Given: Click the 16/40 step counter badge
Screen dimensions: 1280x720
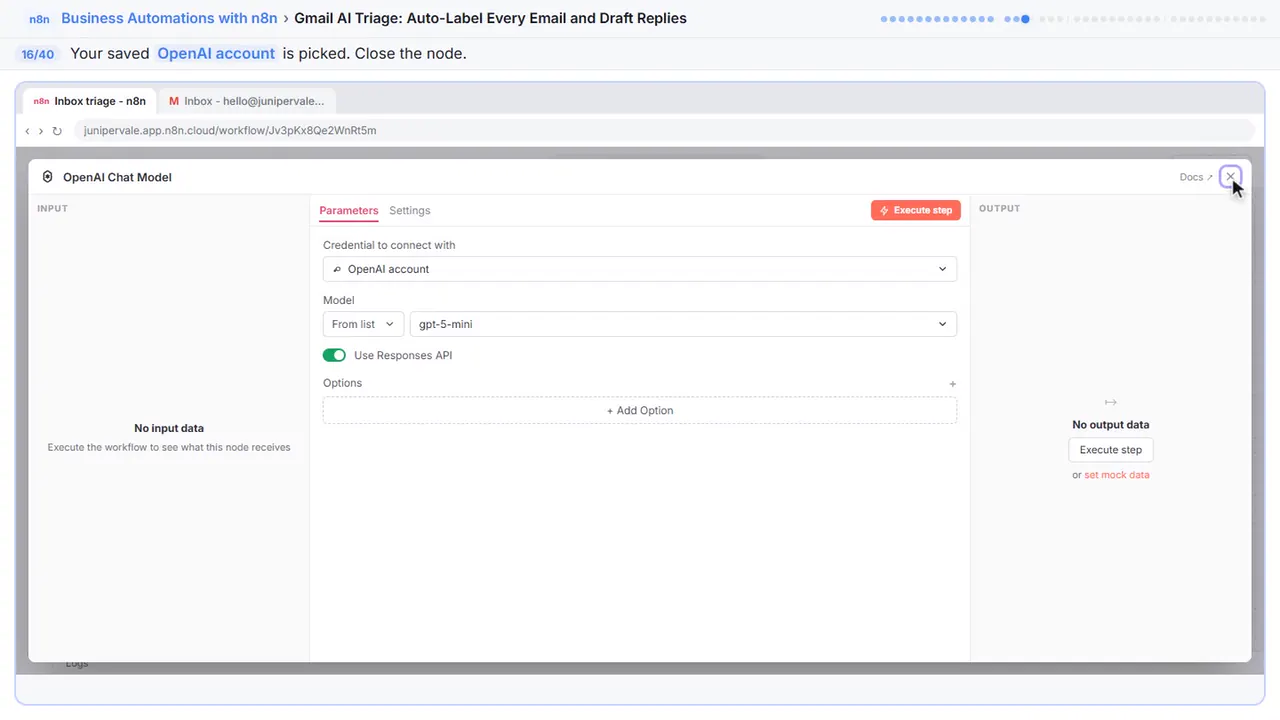Looking at the screenshot, I should [x=38, y=54].
